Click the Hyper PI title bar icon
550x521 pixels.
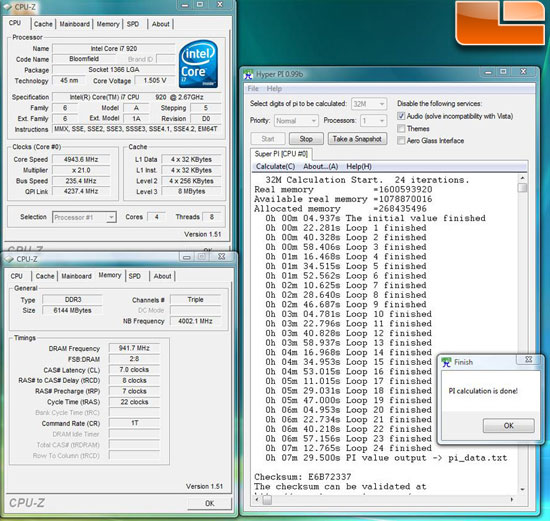[248, 74]
